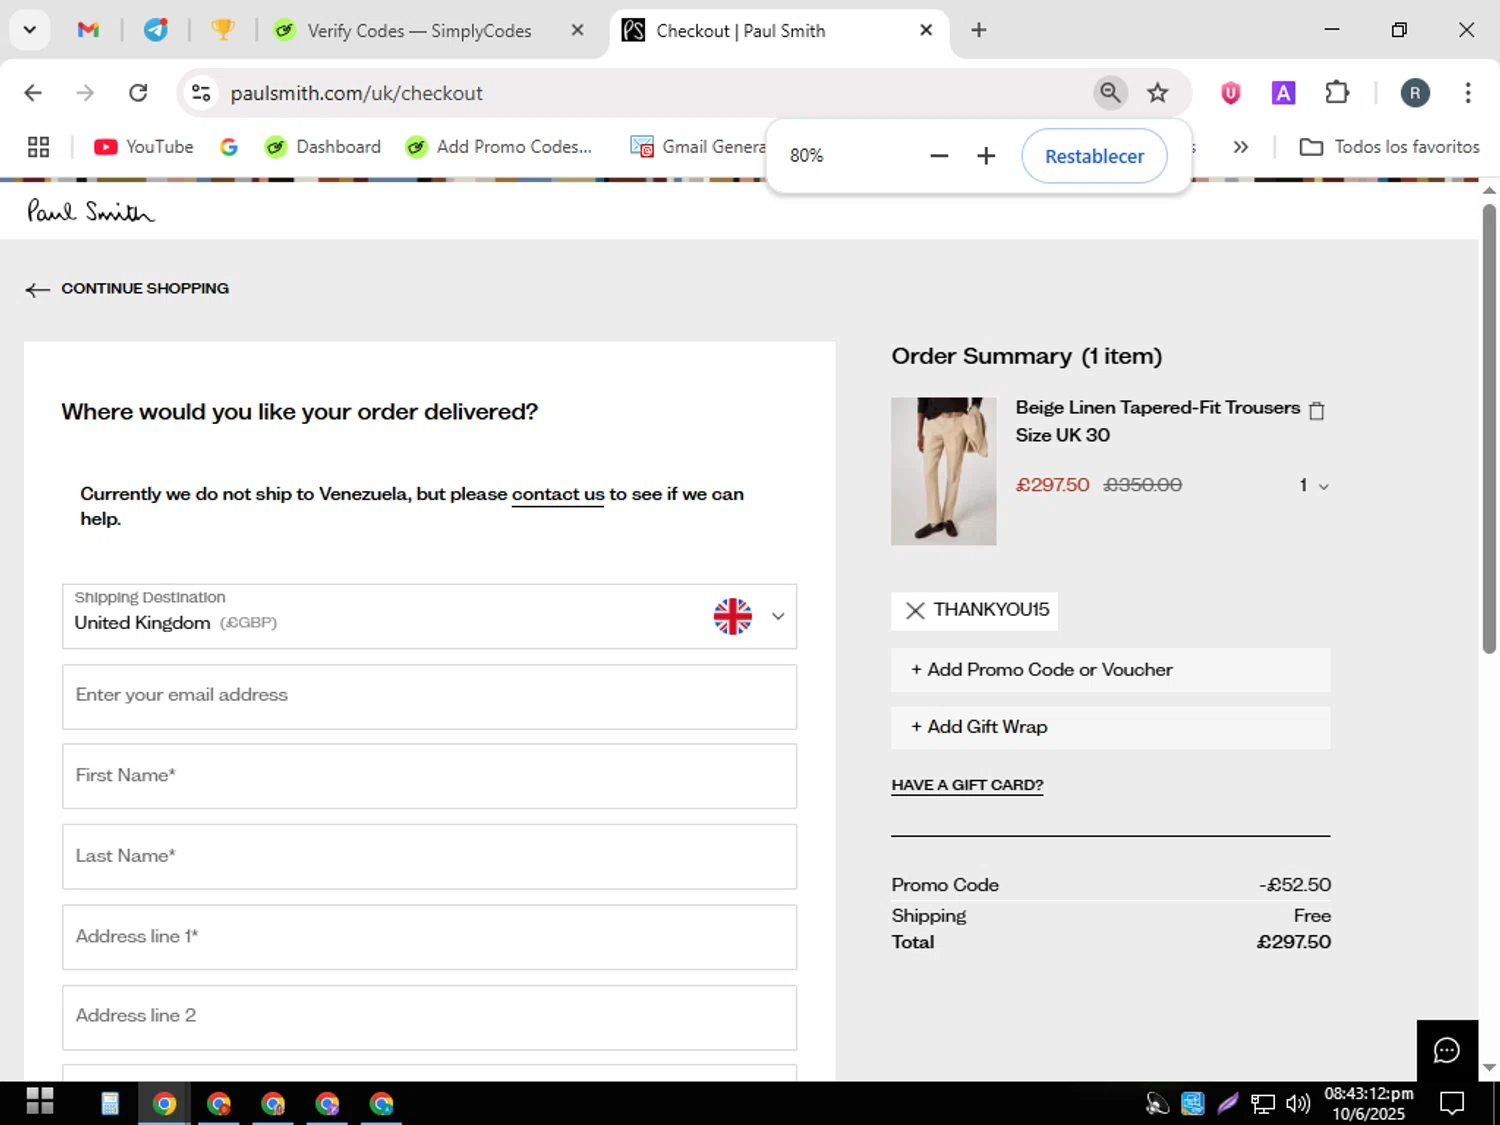Open the Google G bookmark
The image size is (1500, 1125).
click(229, 147)
